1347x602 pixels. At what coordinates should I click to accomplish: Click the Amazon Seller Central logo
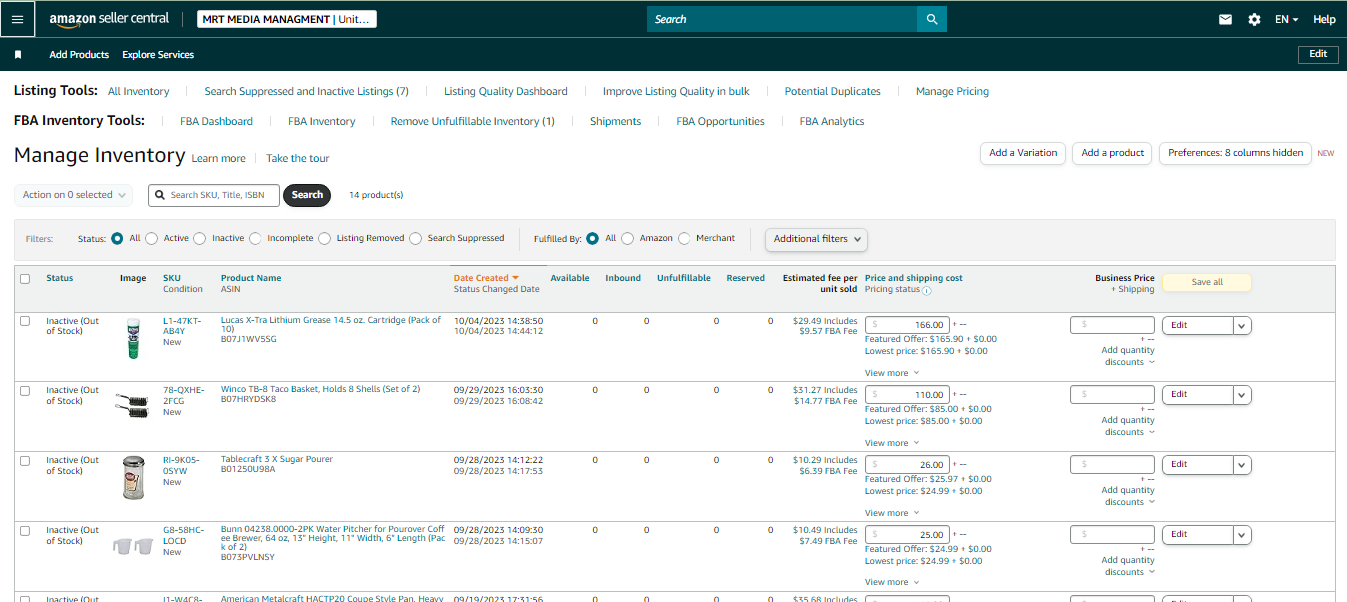(x=109, y=19)
